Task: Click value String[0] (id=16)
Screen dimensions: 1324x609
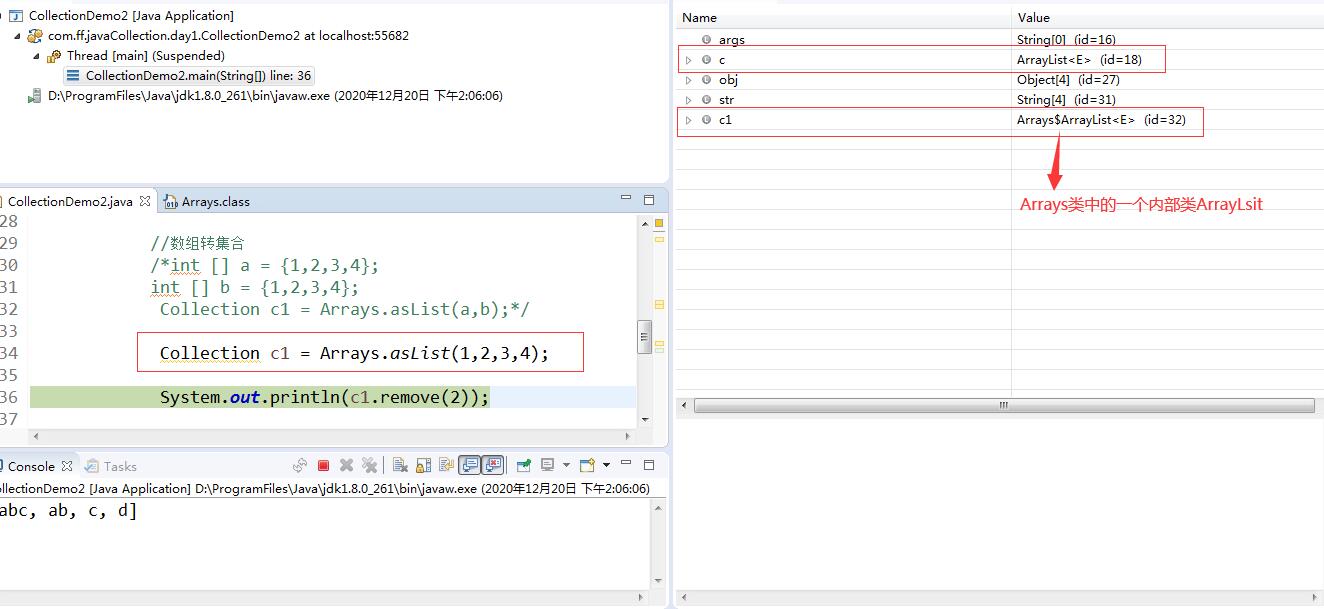Action: point(1066,40)
